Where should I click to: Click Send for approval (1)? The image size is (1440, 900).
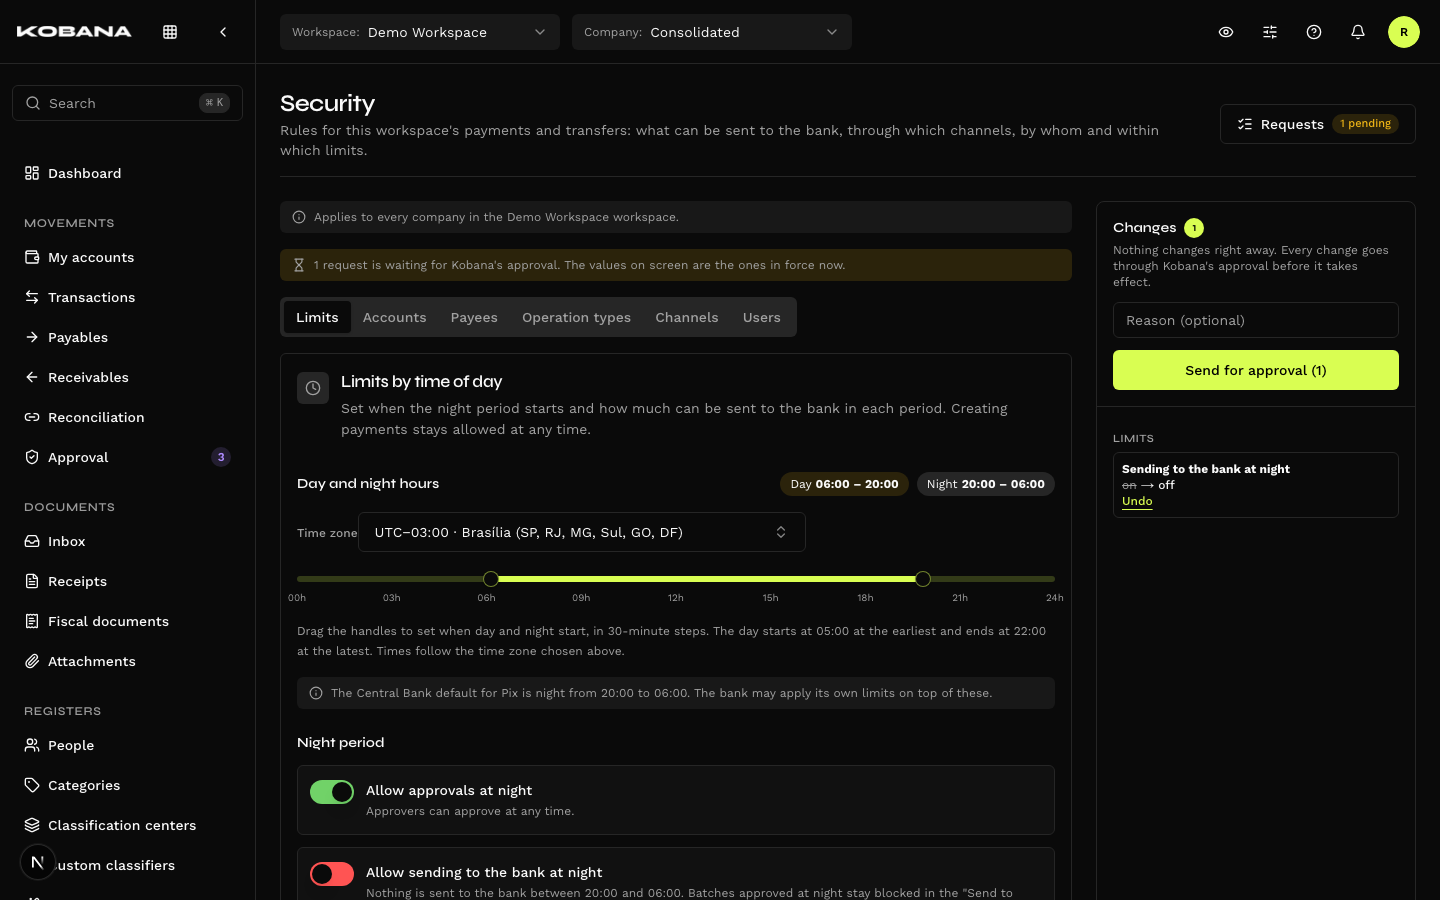pos(1256,370)
